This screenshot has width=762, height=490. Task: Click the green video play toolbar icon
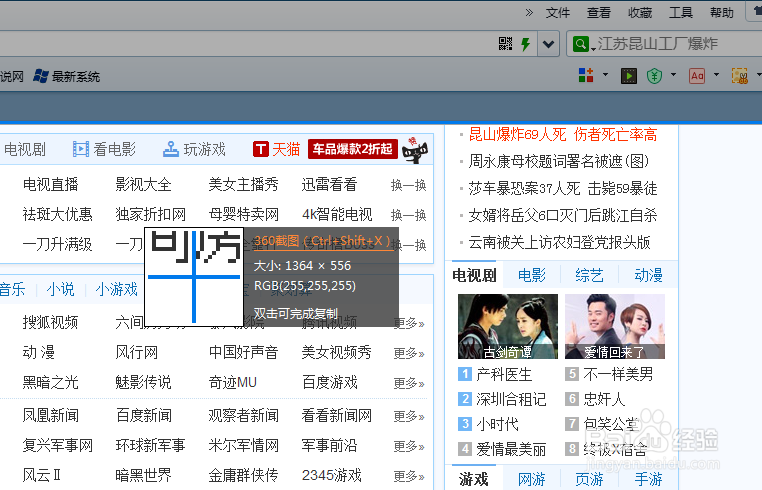pyautogui.click(x=629, y=76)
